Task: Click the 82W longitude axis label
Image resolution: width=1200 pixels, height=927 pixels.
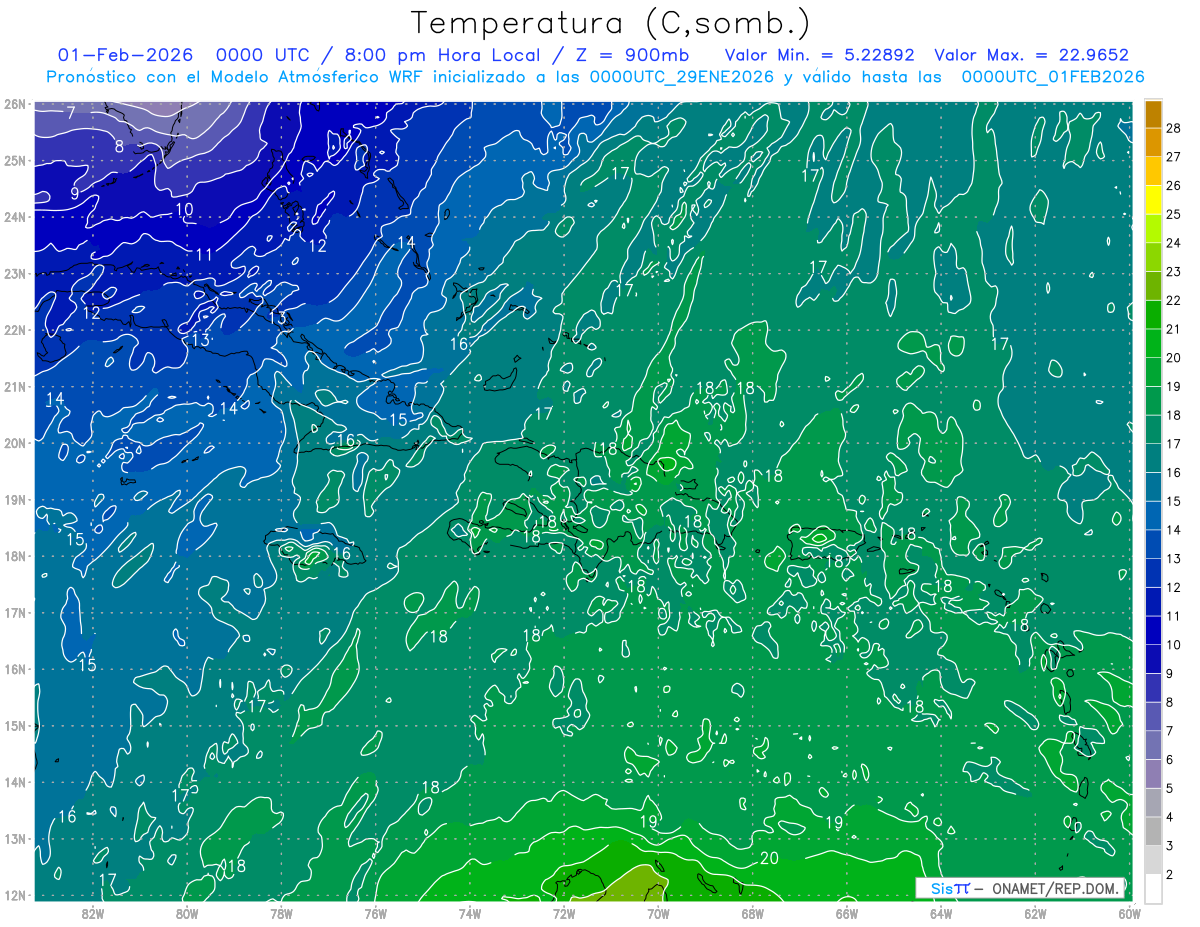Action: (x=93, y=913)
